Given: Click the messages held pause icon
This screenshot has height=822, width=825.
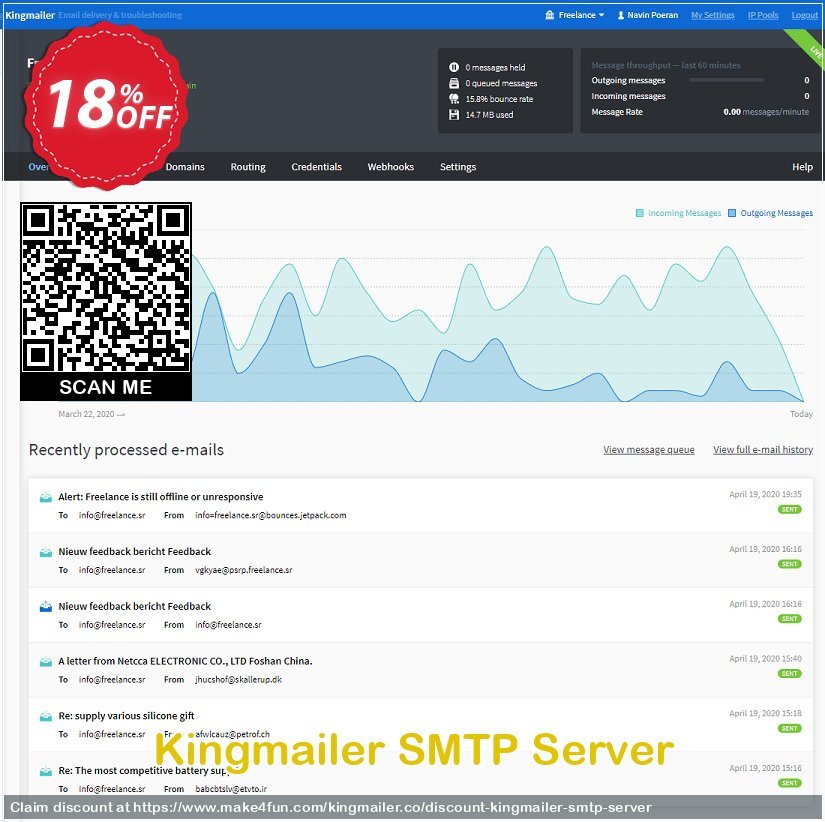Looking at the screenshot, I should (454, 67).
